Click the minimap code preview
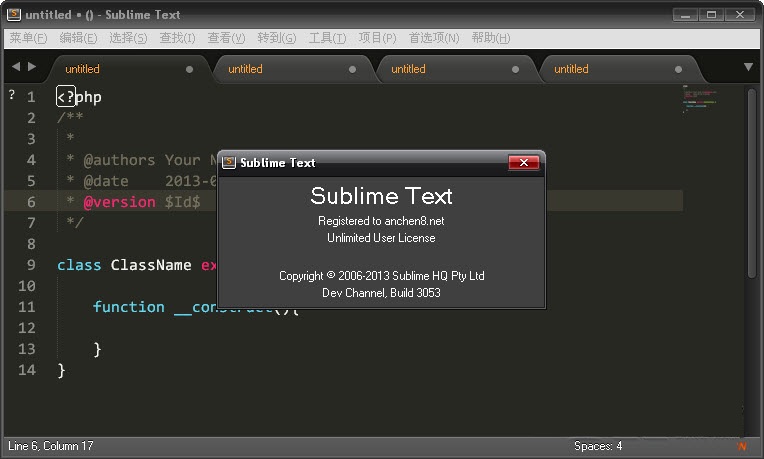Screen dimensions: 764x459 pos(700,100)
